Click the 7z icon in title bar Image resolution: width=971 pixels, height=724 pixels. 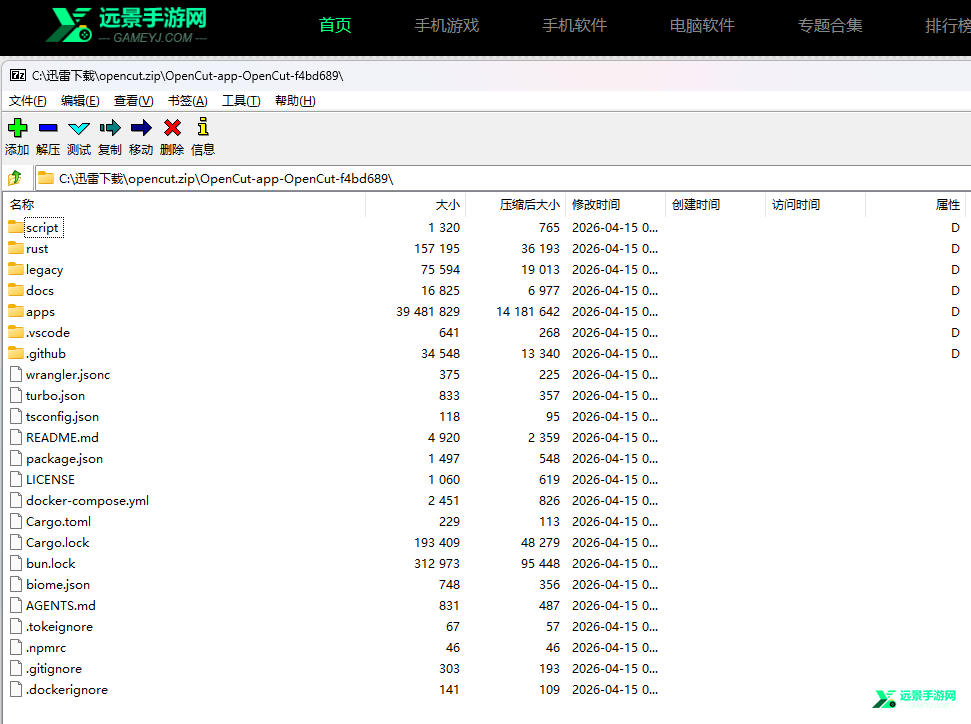18,76
